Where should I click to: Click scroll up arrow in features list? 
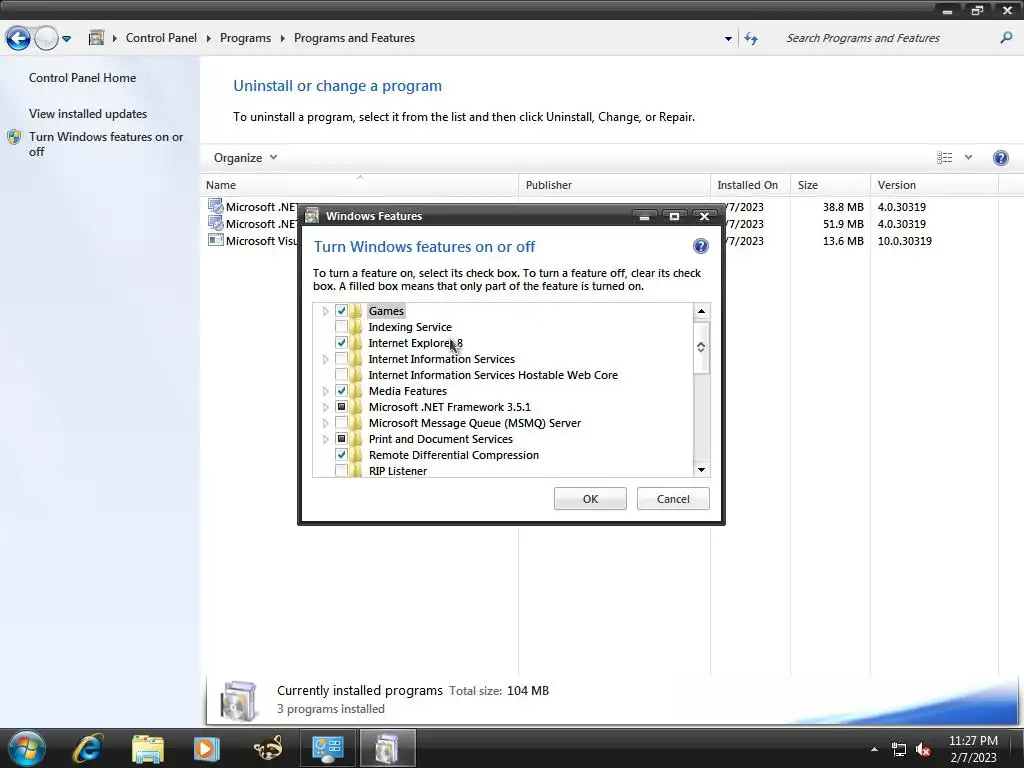pos(701,311)
